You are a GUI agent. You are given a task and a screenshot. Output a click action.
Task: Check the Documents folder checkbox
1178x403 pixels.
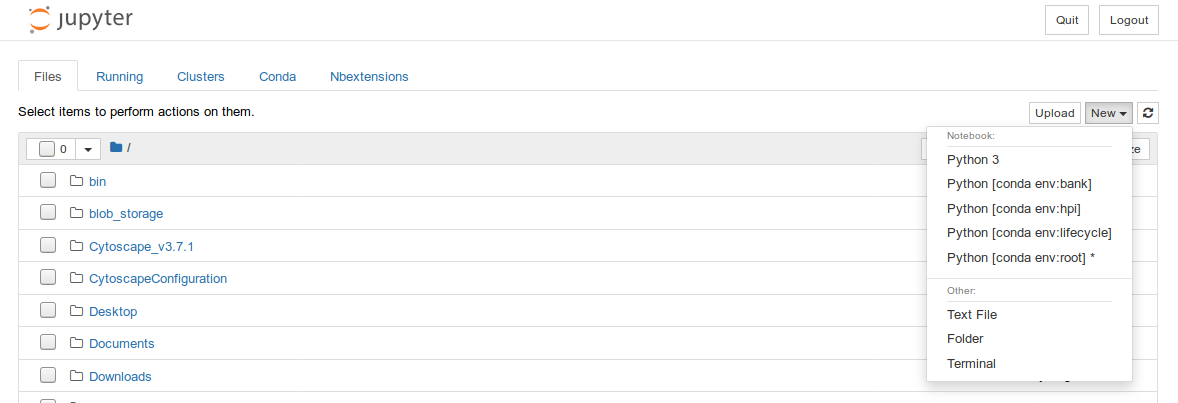(48, 343)
